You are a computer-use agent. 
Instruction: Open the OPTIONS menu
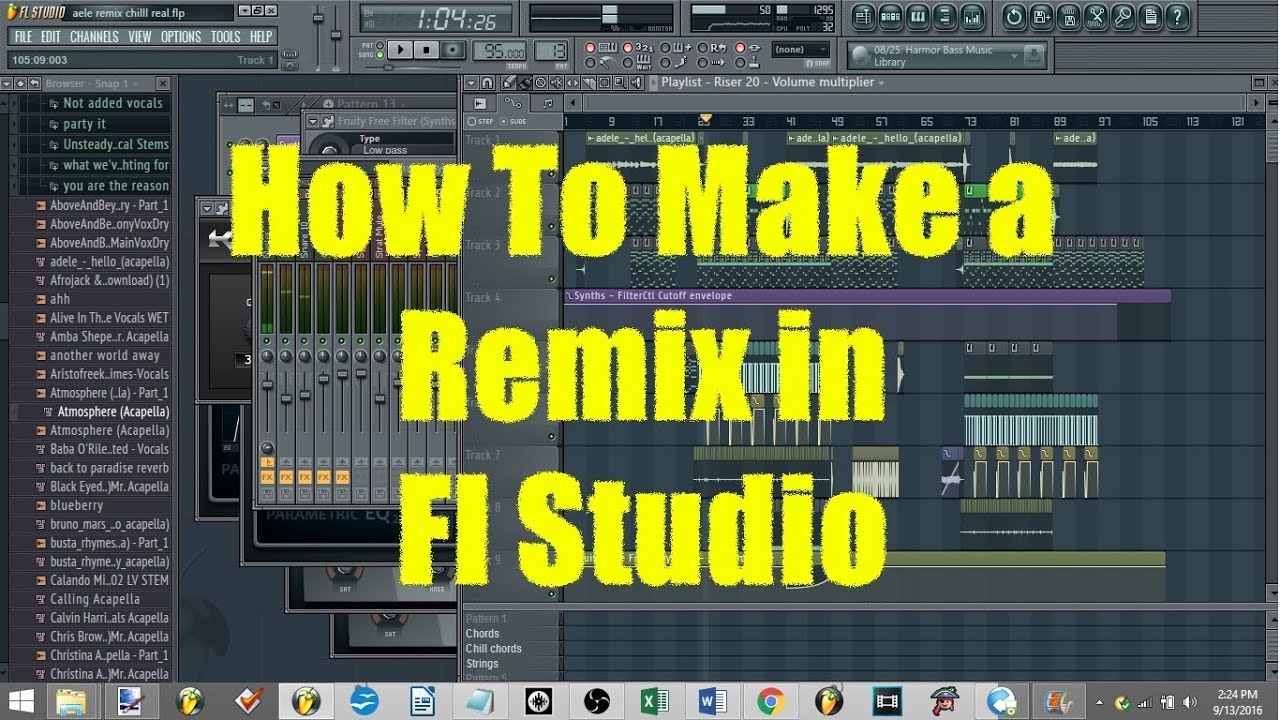[181, 37]
